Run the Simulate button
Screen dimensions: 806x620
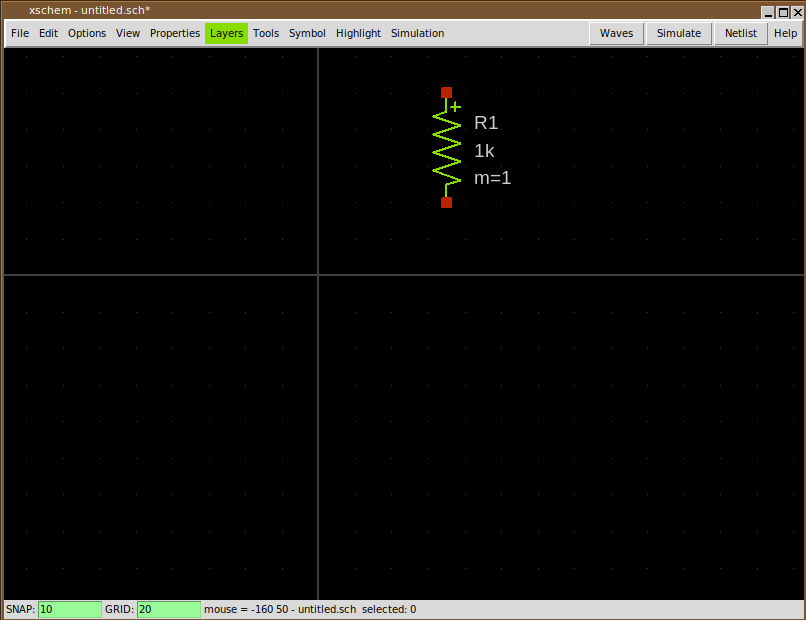(x=679, y=33)
